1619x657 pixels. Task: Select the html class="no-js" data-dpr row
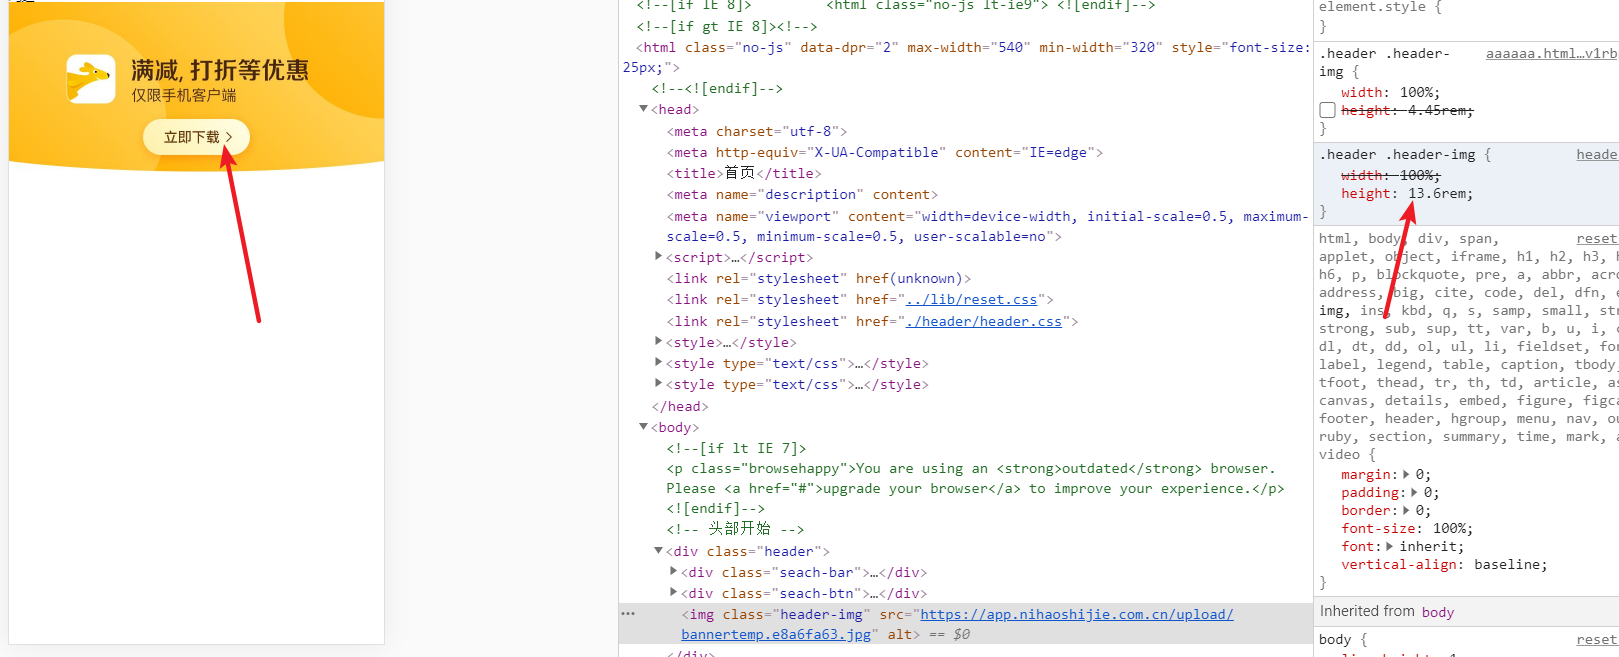(965, 57)
